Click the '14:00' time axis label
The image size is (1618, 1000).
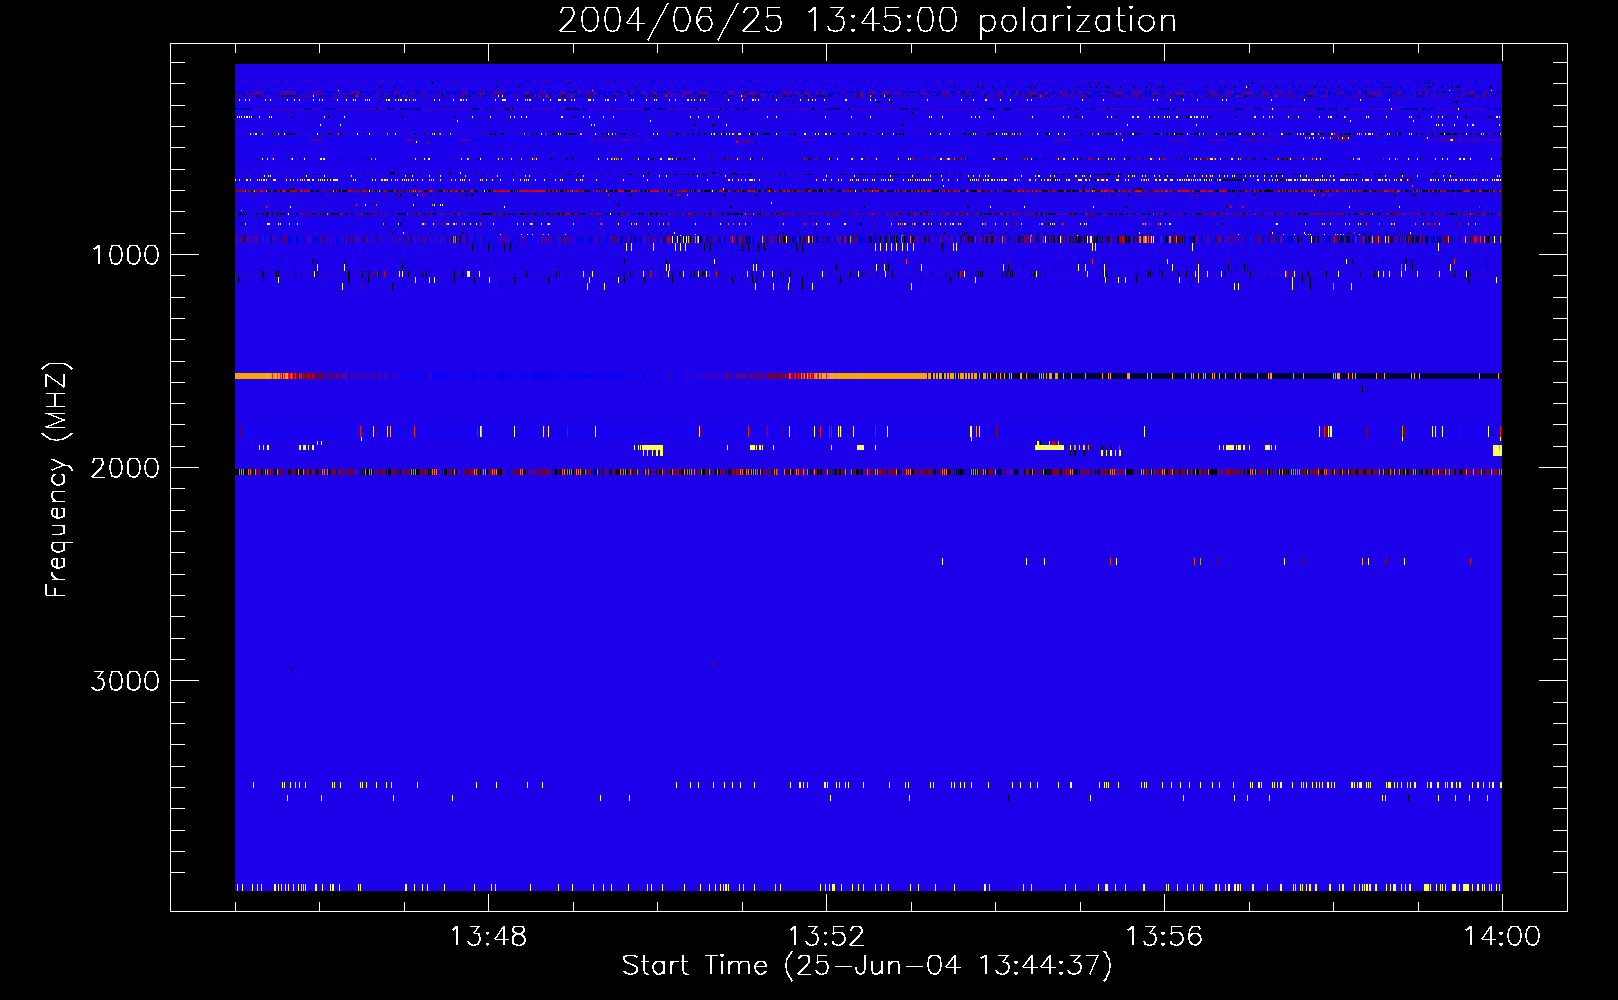tap(1502, 937)
